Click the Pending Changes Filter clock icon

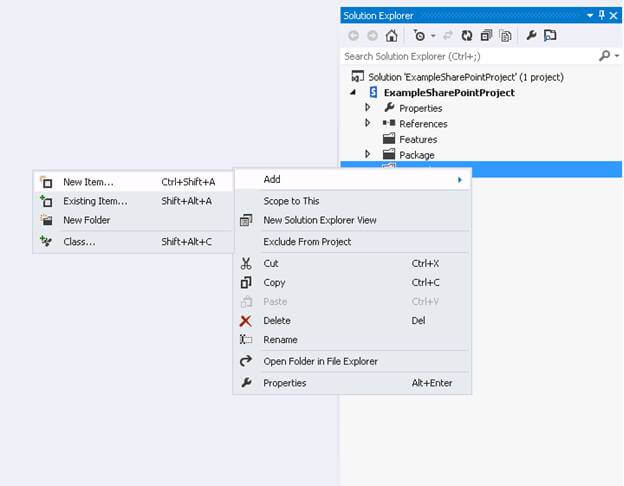tap(419, 35)
